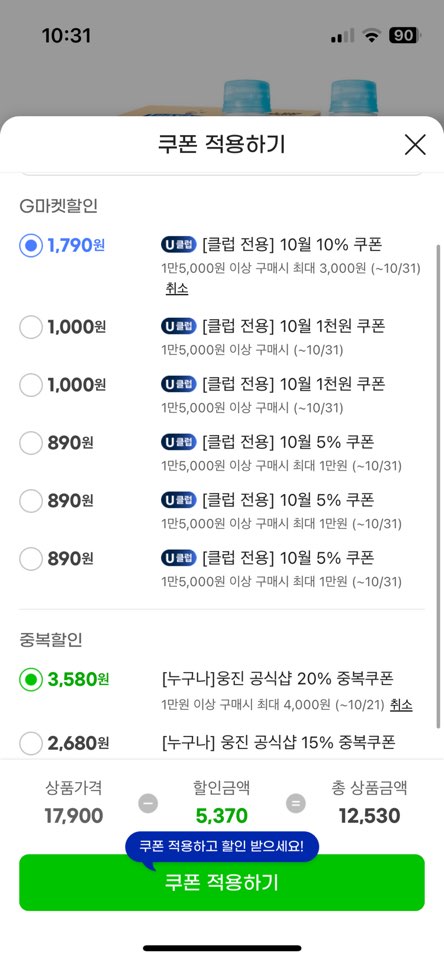
Task: Choose the first 890원 5% coupon radio
Action: (31, 443)
